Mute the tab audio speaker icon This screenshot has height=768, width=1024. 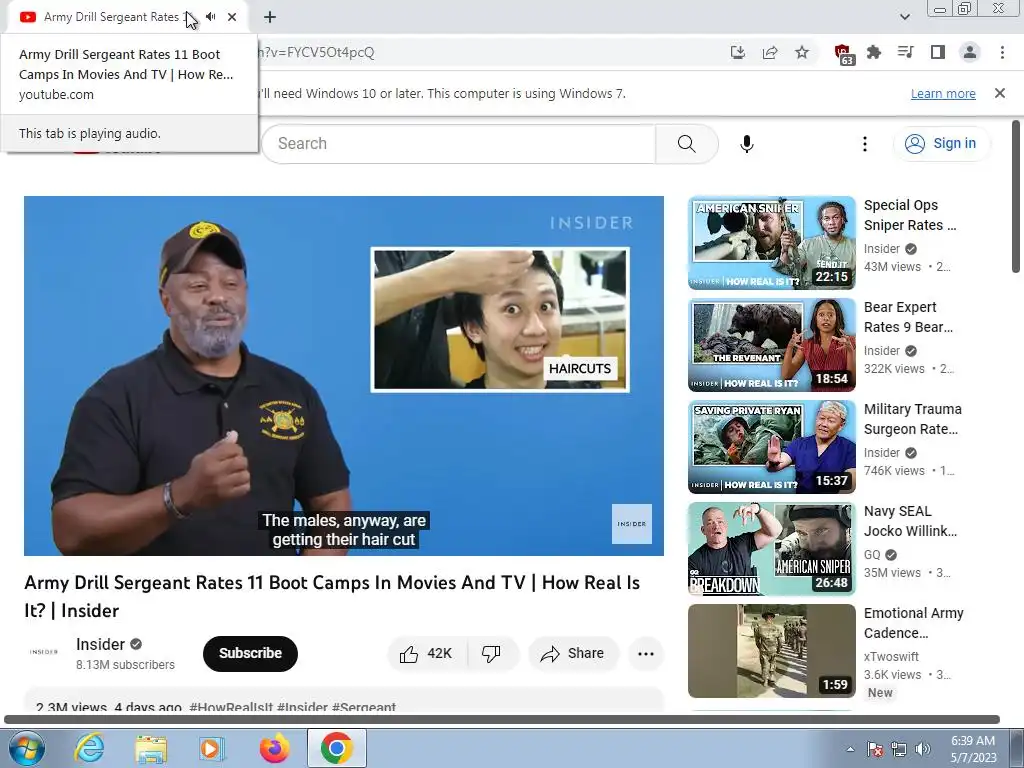210,17
